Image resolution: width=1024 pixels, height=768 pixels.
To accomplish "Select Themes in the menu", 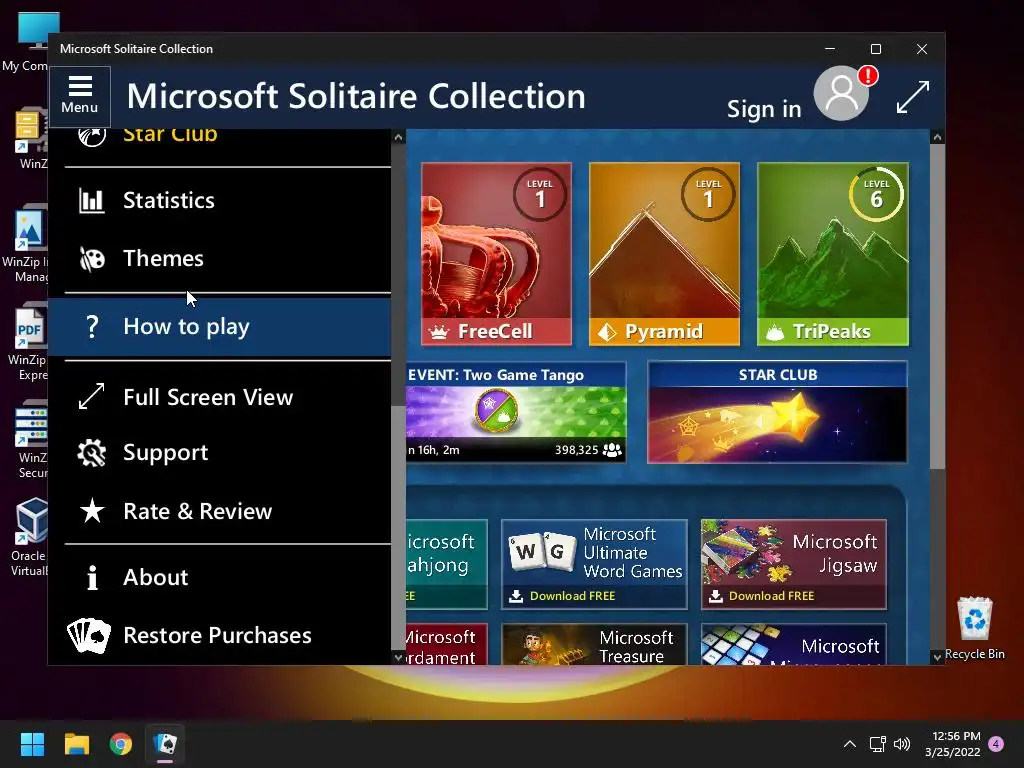I will tap(219, 259).
